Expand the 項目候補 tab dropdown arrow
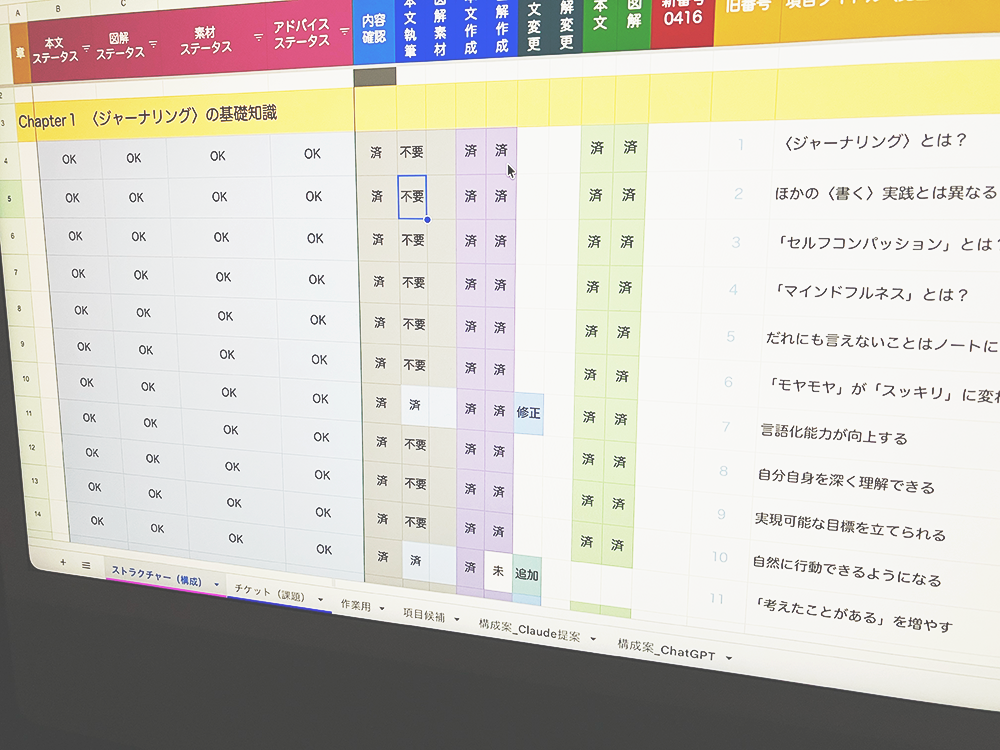Image resolution: width=1000 pixels, height=750 pixels. coord(457,620)
